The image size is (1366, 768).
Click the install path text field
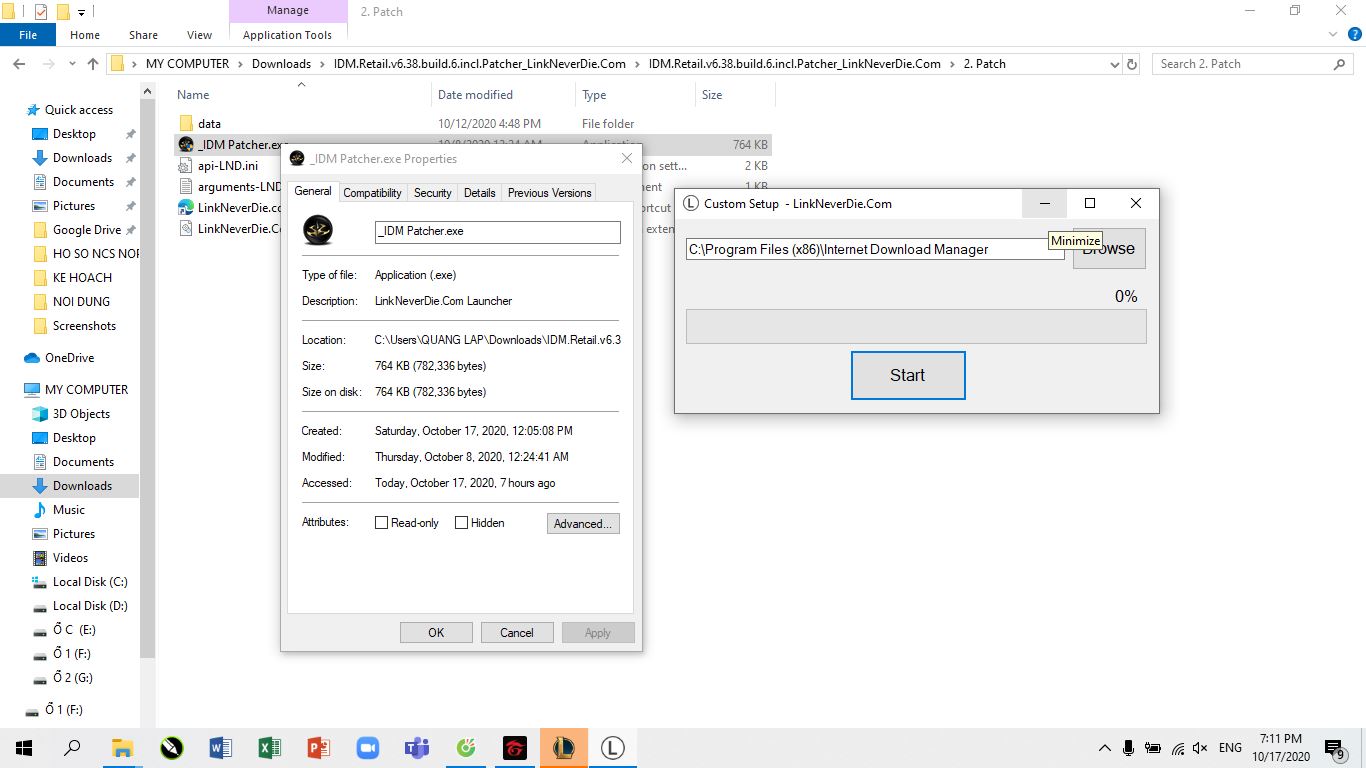(875, 249)
